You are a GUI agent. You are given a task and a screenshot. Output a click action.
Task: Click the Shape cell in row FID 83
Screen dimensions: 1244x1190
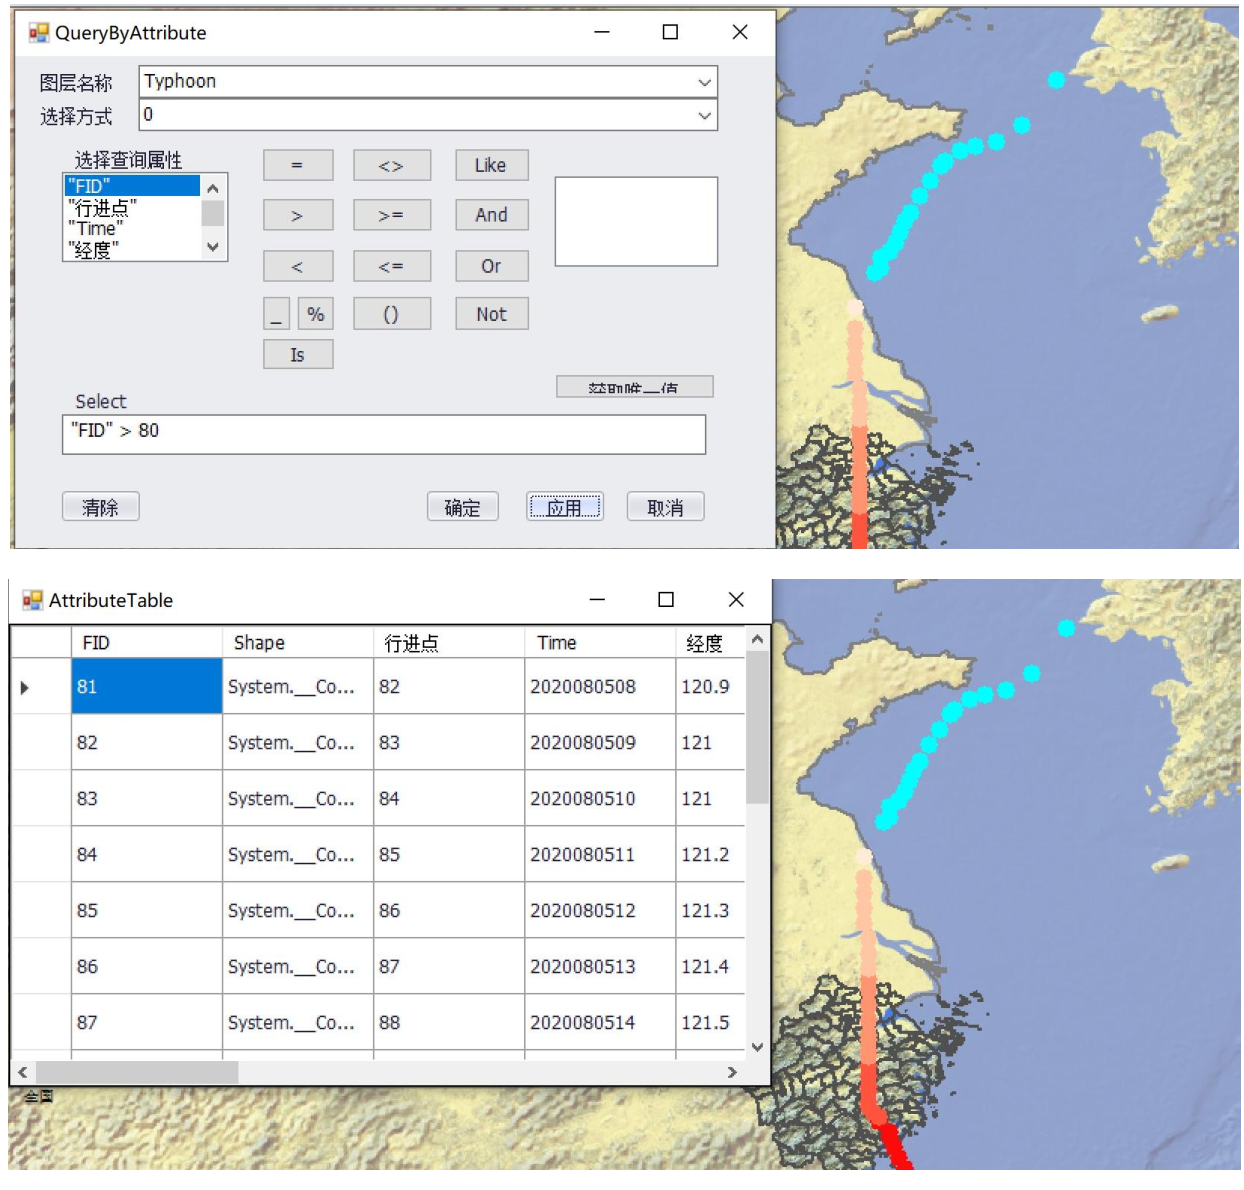point(298,799)
